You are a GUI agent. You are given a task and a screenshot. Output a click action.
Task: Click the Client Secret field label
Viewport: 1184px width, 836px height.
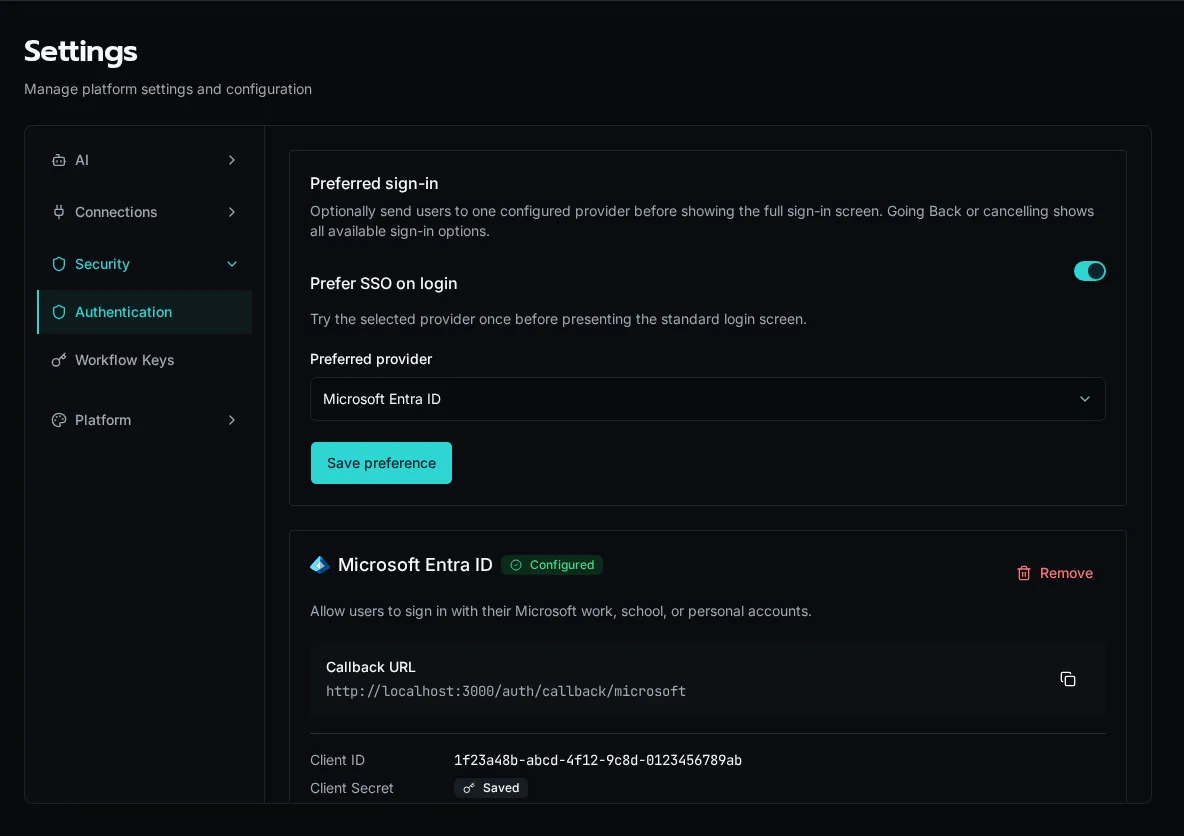(352, 788)
